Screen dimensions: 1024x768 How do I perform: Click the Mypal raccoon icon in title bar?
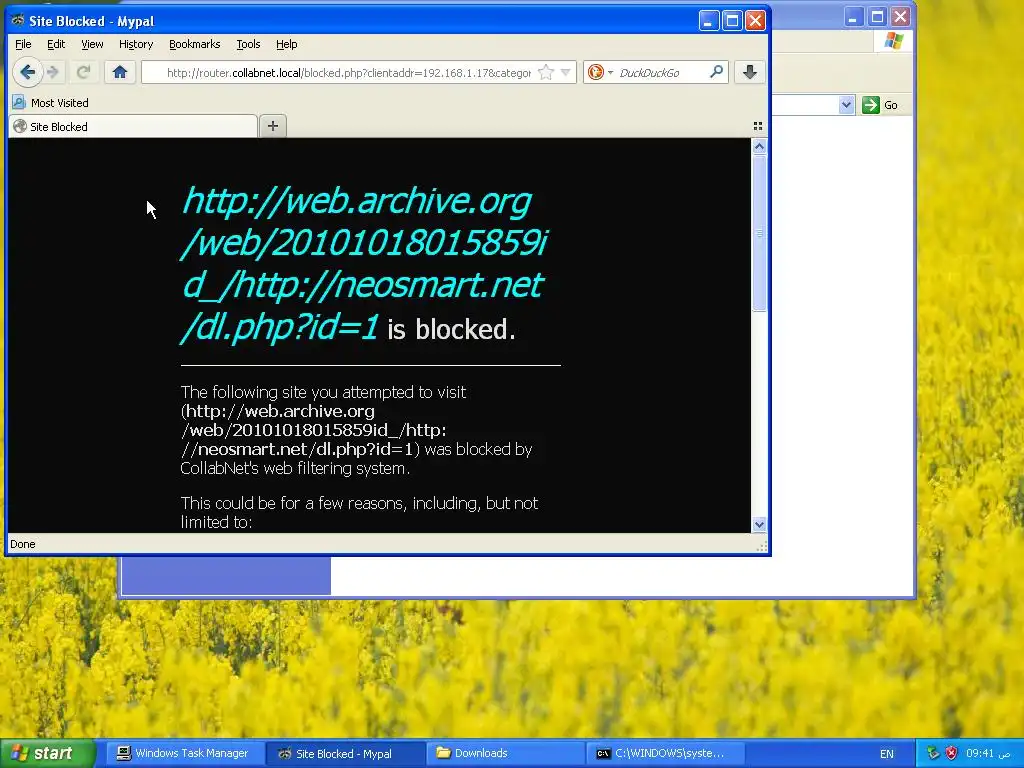(18, 20)
